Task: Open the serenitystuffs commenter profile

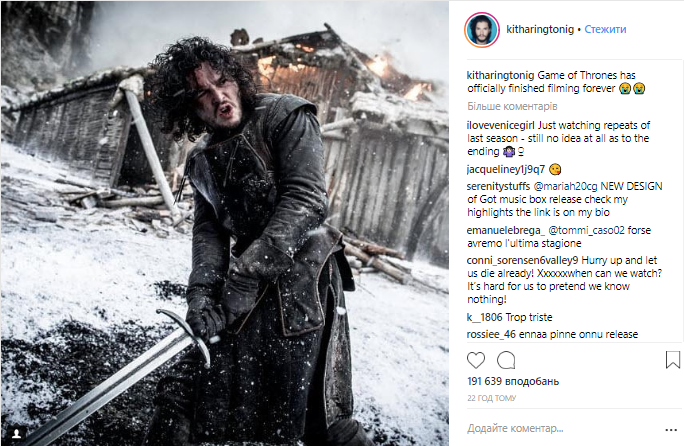Action: tap(498, 186)
